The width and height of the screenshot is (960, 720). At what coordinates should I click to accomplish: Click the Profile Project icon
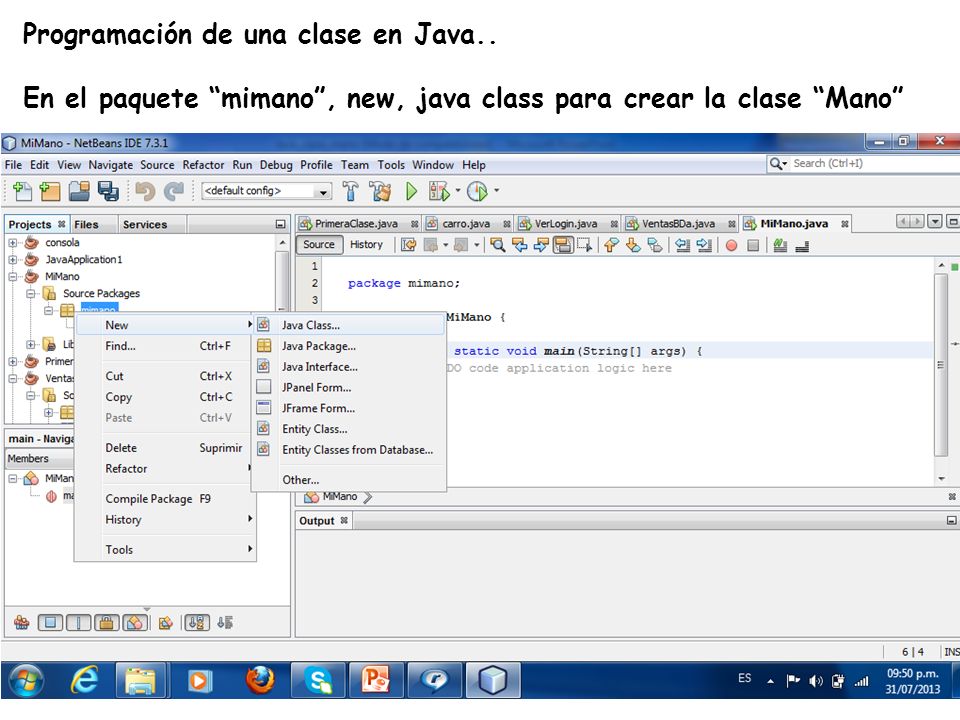pyautogui.click(x=478, y=192)
